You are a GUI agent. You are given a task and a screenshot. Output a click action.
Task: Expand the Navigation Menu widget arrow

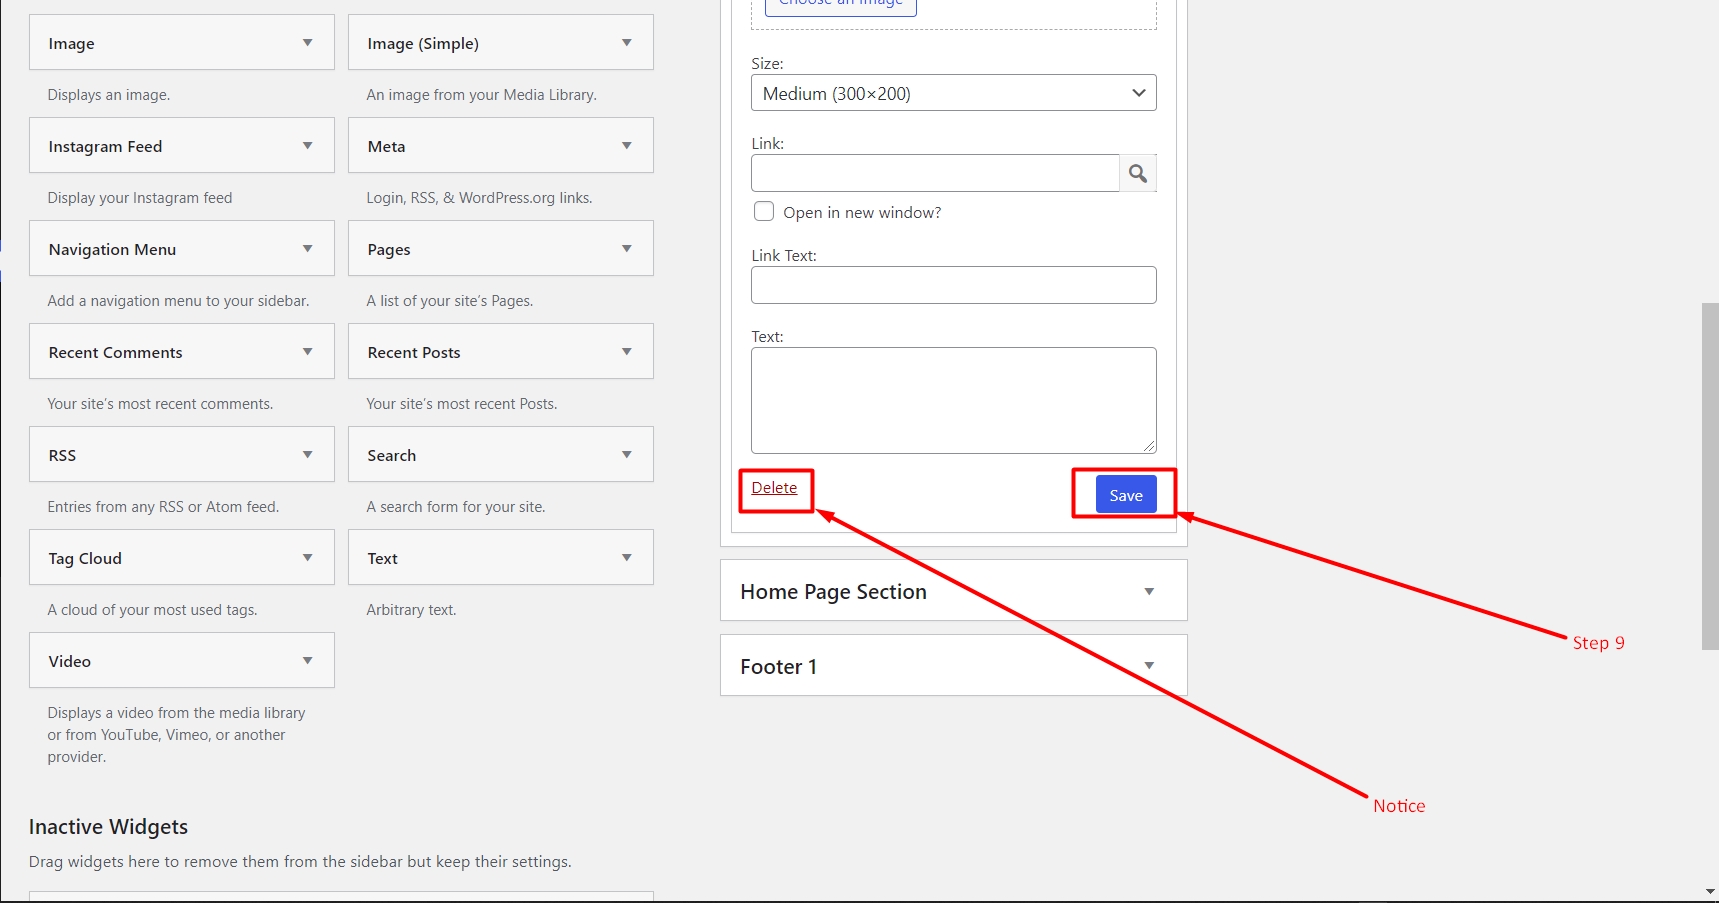point(308,249)
